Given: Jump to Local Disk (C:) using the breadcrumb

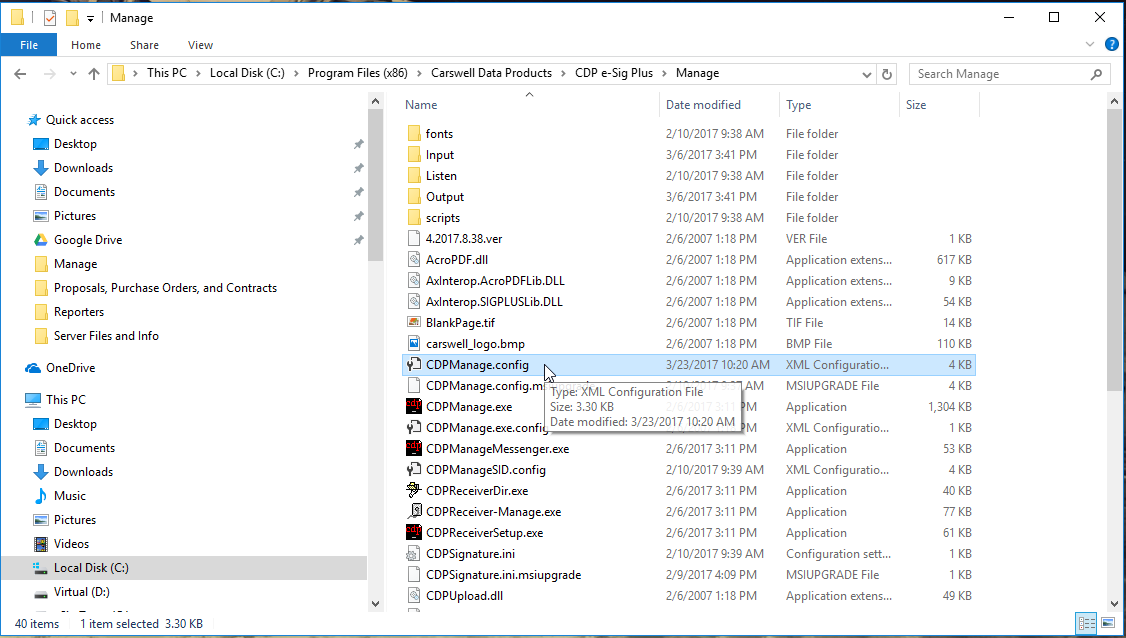Looking at the screenshot, I should click(247, 73).
